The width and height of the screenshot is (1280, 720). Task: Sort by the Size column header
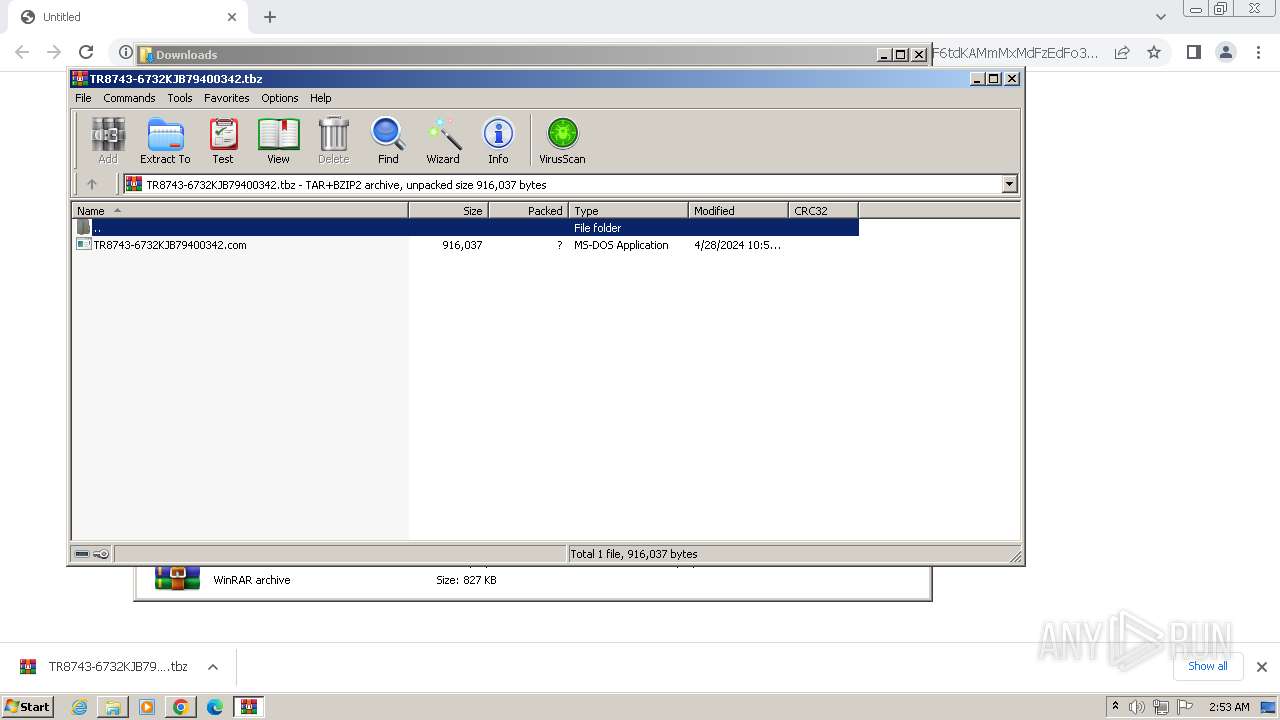coord(449,210)
